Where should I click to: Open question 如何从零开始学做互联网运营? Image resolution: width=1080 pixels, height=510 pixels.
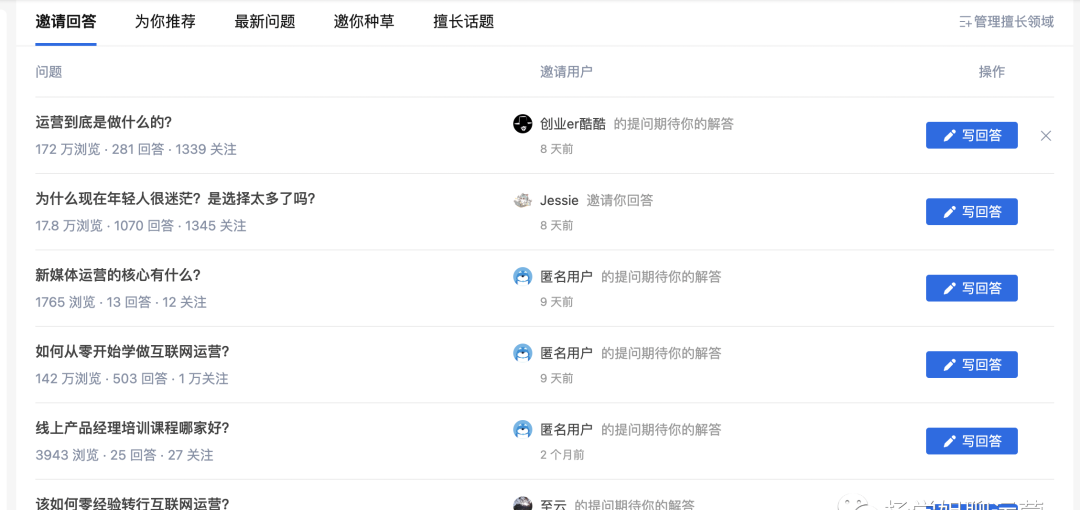[132, 352]
